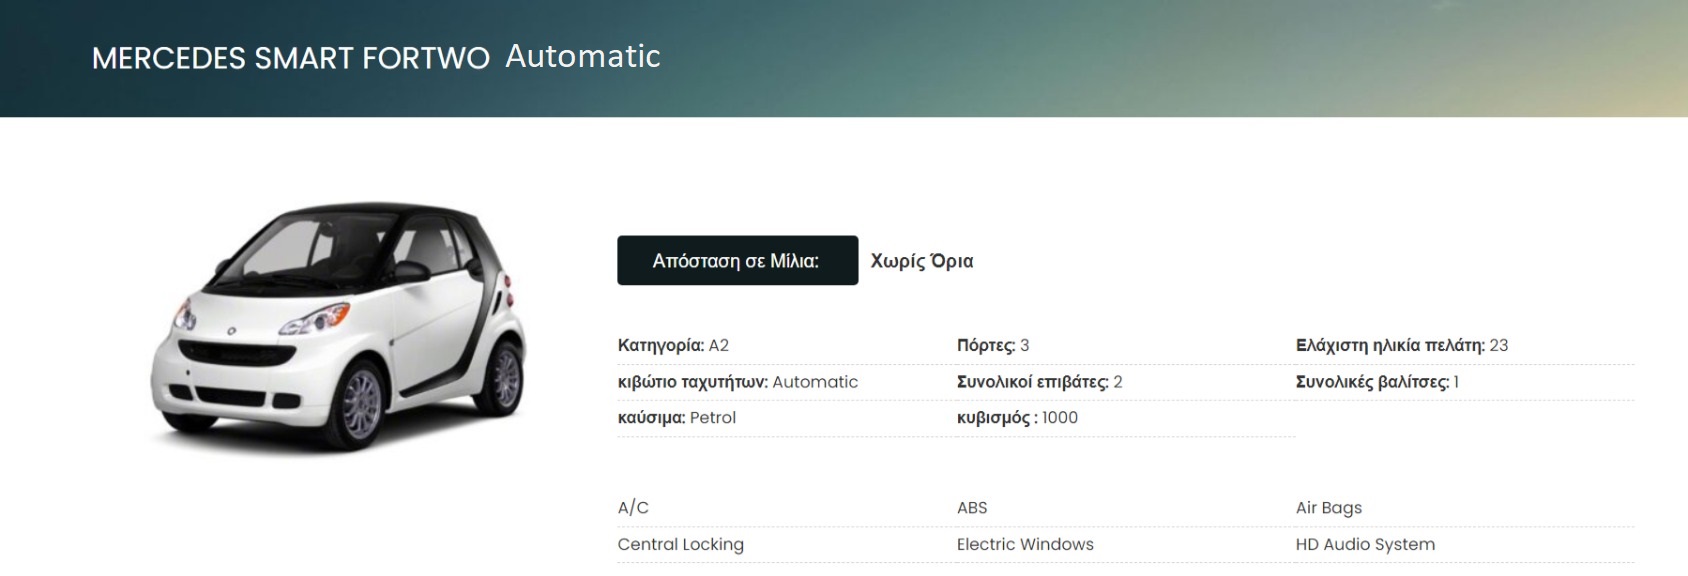Click 'Συνολικές βαλίτσες: 1' entry
Image resolution: width=1688 pixels, height=576 pixels.
coord(1377,382)
